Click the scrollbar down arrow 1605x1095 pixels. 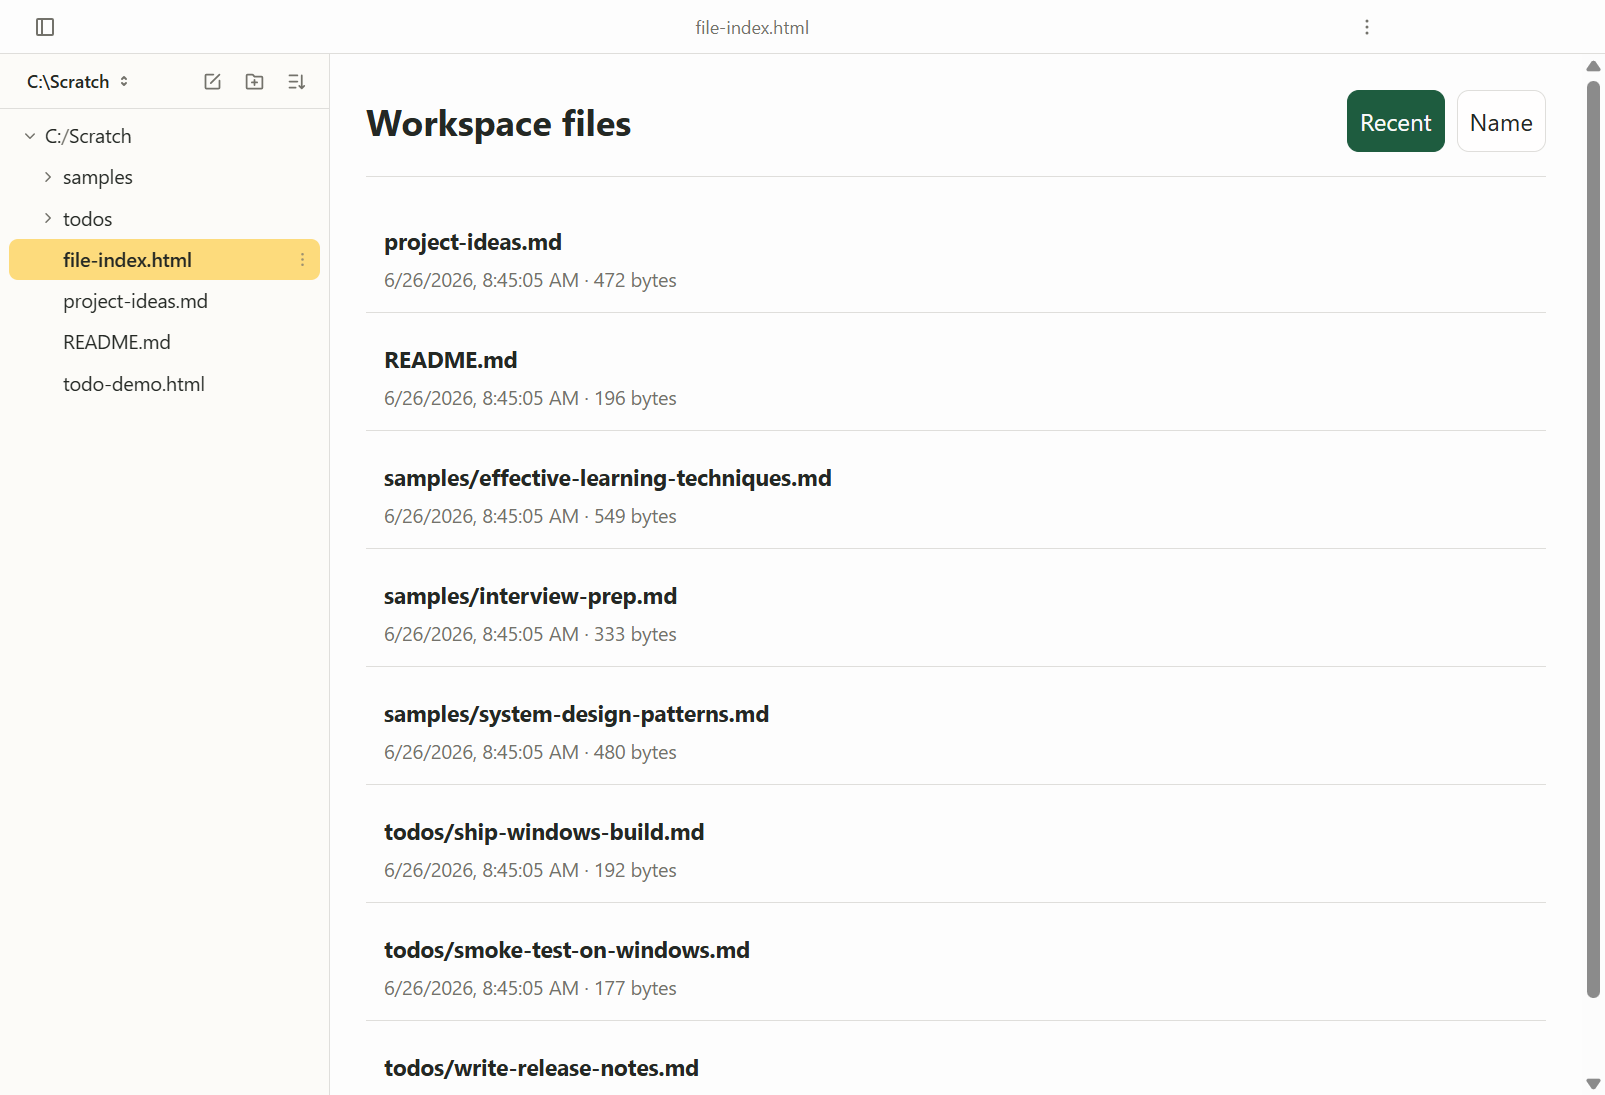1593,1084
